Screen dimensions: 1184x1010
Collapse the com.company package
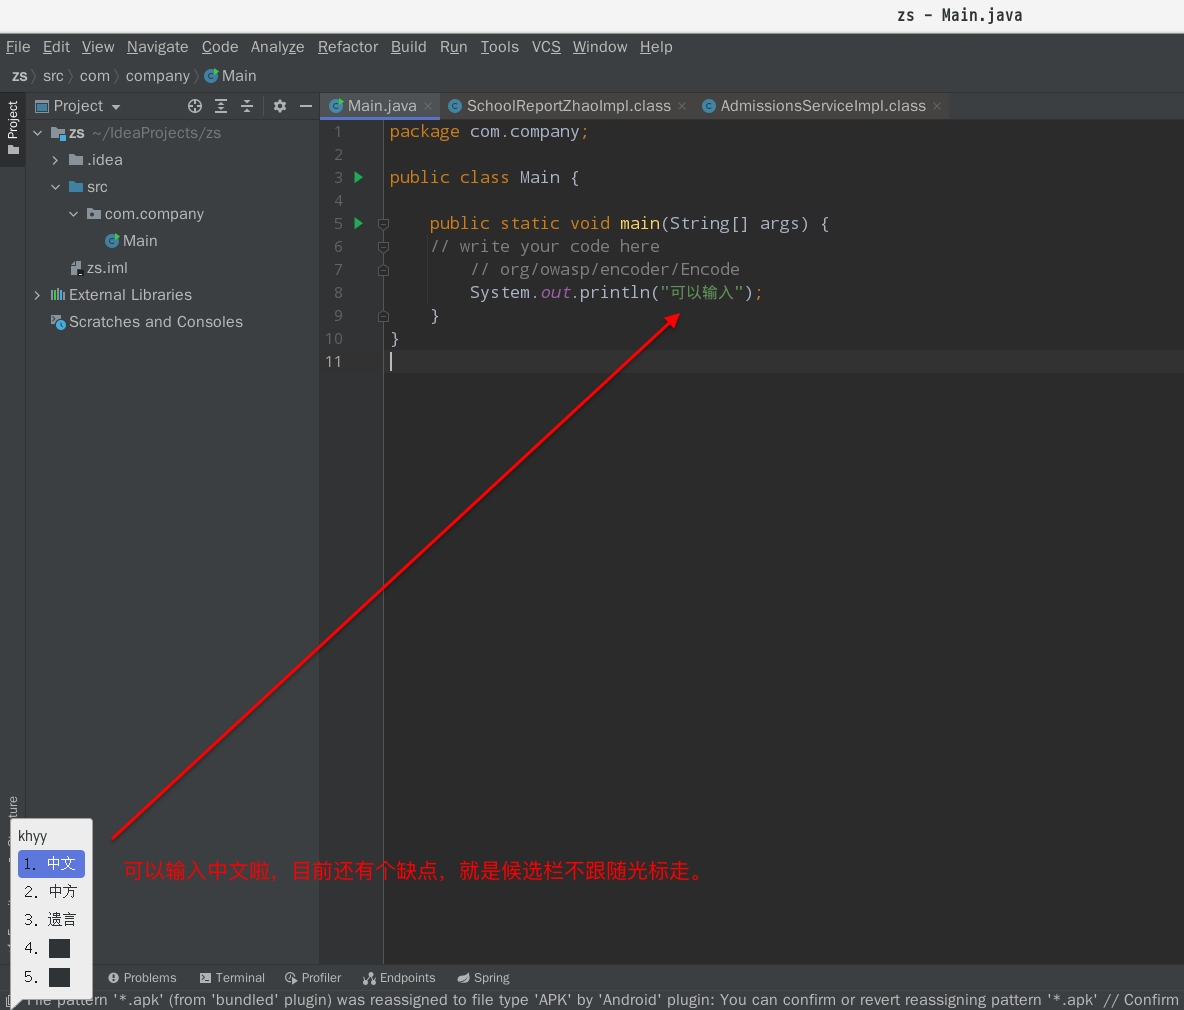point(73,214)
